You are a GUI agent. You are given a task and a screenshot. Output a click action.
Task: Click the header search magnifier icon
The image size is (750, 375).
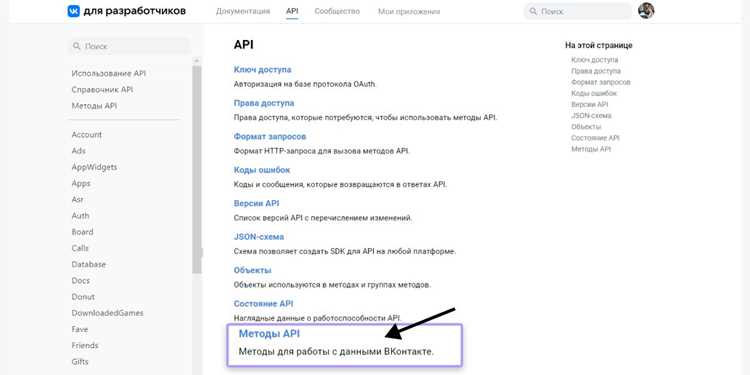(533, 11)
